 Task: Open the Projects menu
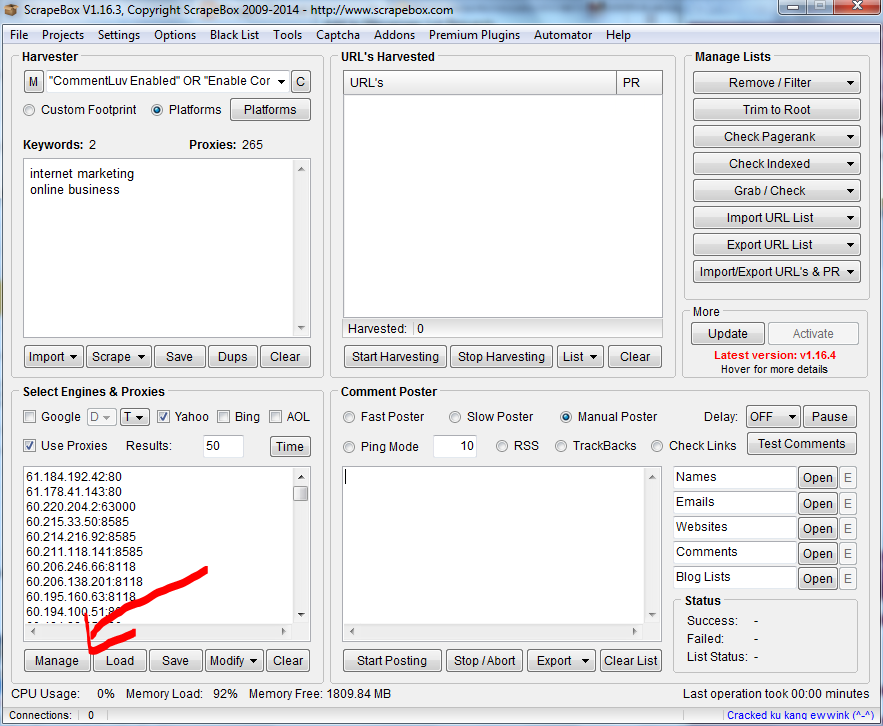pos(63,35)
